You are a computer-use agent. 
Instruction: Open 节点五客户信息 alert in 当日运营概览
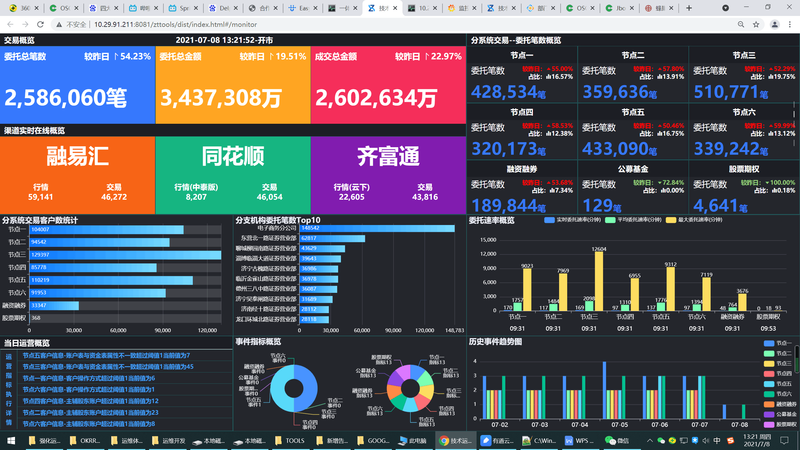click(x=106, y=356)
